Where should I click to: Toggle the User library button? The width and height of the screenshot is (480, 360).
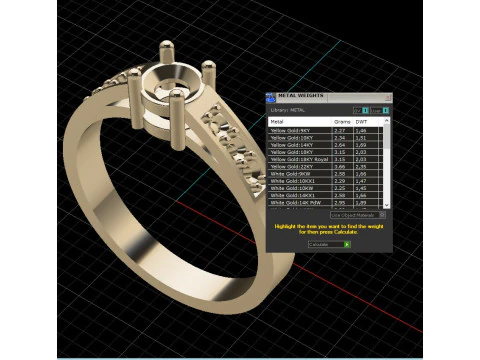tap(380, 110)
